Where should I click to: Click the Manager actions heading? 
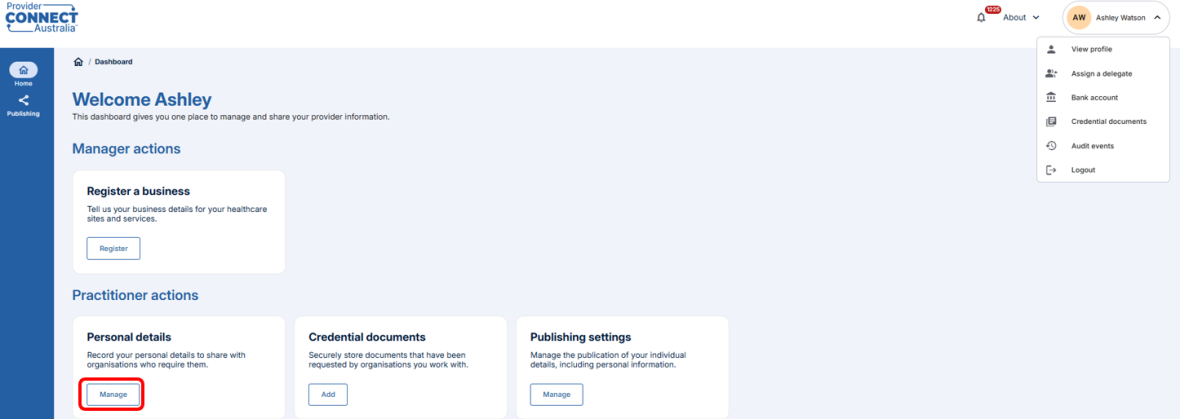[126, 148]
